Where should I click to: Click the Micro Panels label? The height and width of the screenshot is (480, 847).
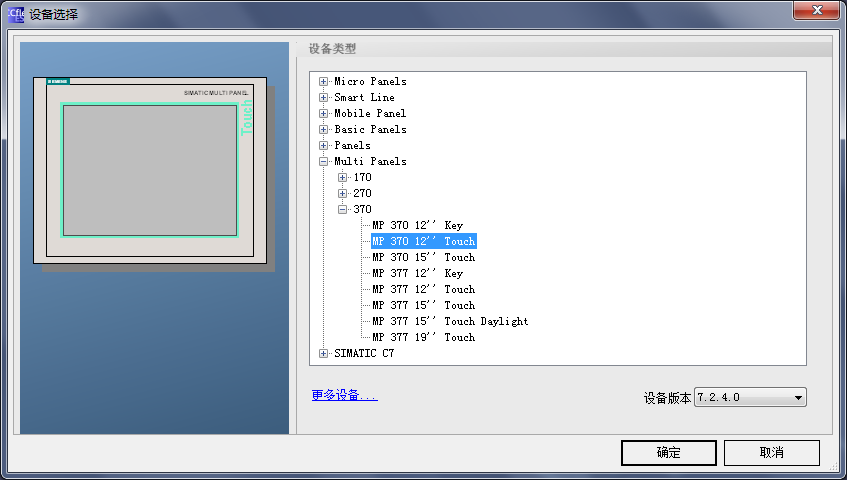pos(370,82)
